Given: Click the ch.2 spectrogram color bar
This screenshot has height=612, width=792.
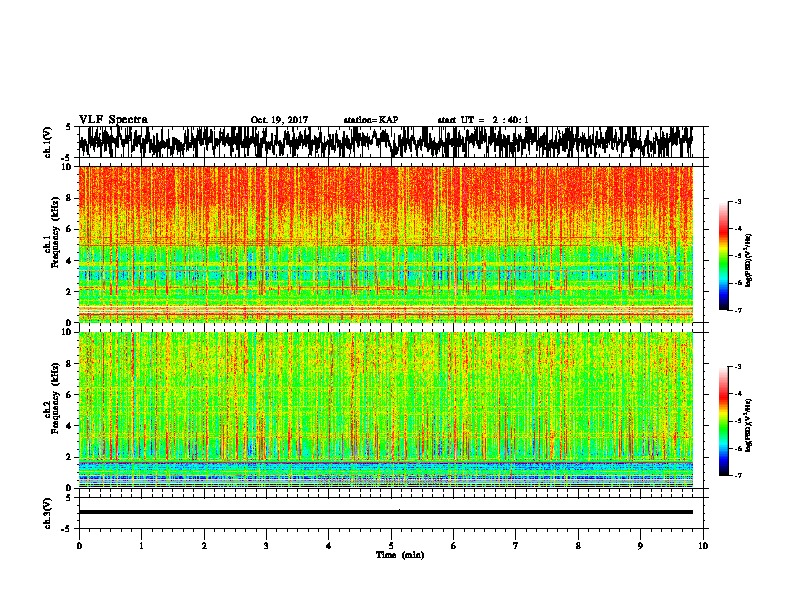Looking at the screenshot, I should point(723,421).
